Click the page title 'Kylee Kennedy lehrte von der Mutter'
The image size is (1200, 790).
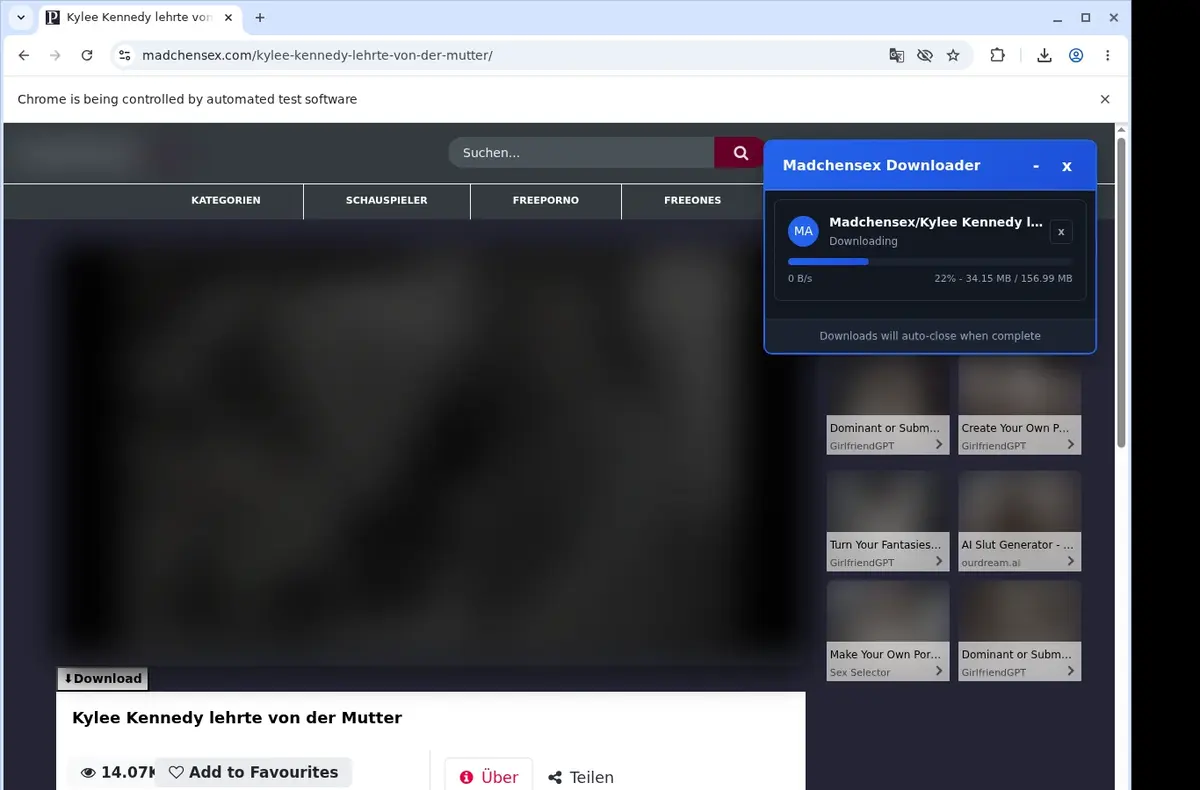pyautogui.click(x=237, y=718)
